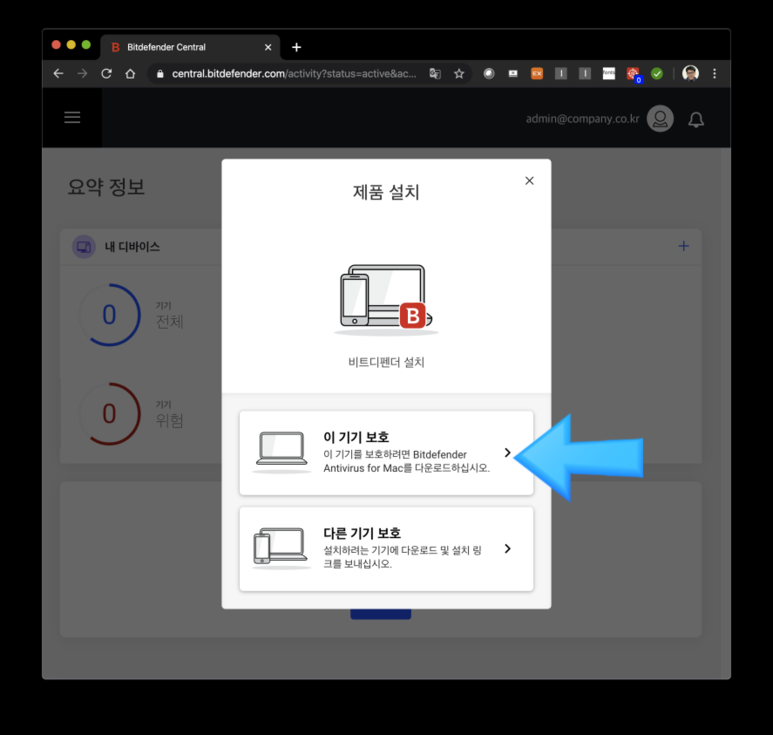Open the Chrome profile avatar
This screenshot has width=773, height=735.
[690, 73]
